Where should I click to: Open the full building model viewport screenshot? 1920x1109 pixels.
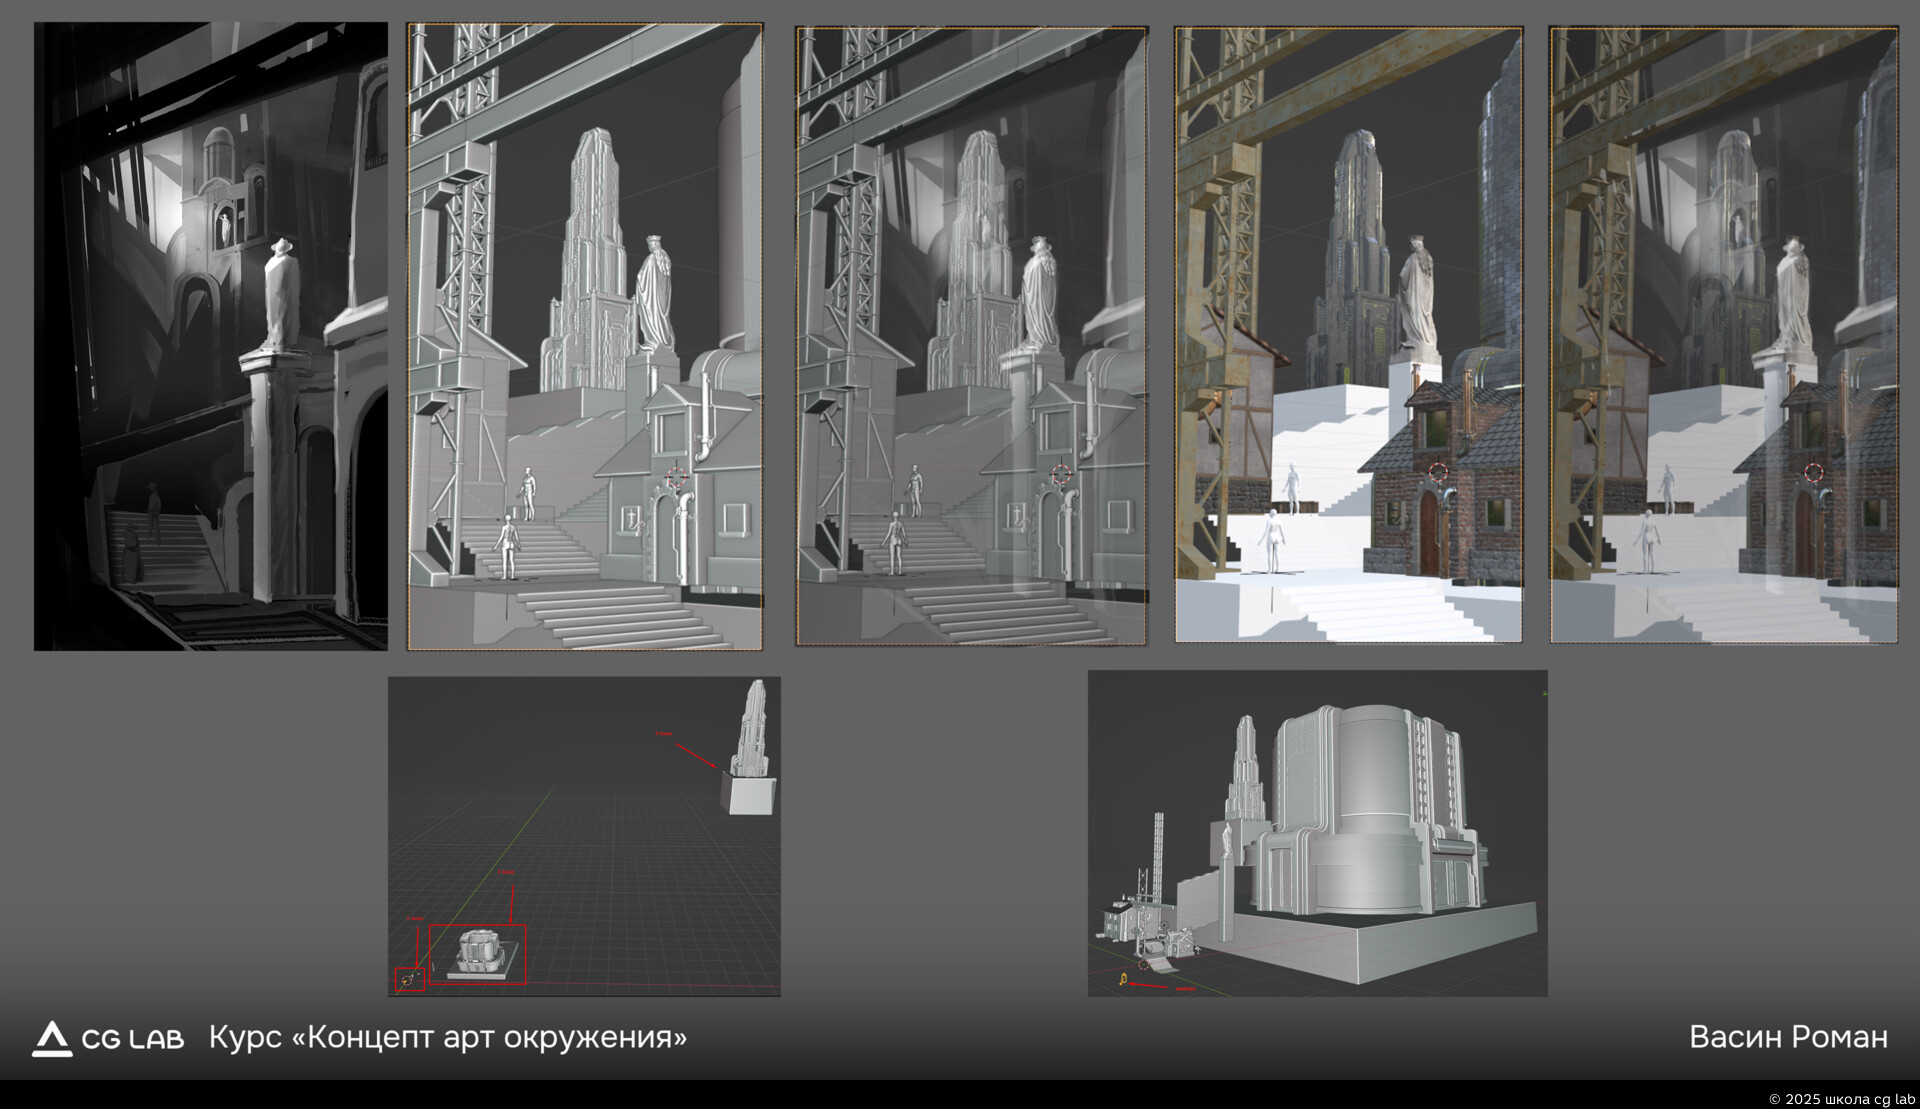click(1318, 833)
